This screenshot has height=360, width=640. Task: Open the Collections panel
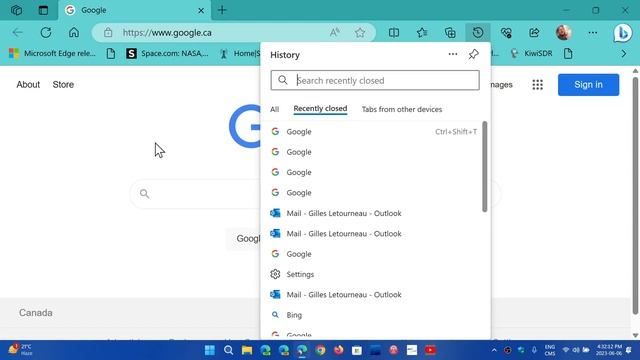click(x=450, y=33)
